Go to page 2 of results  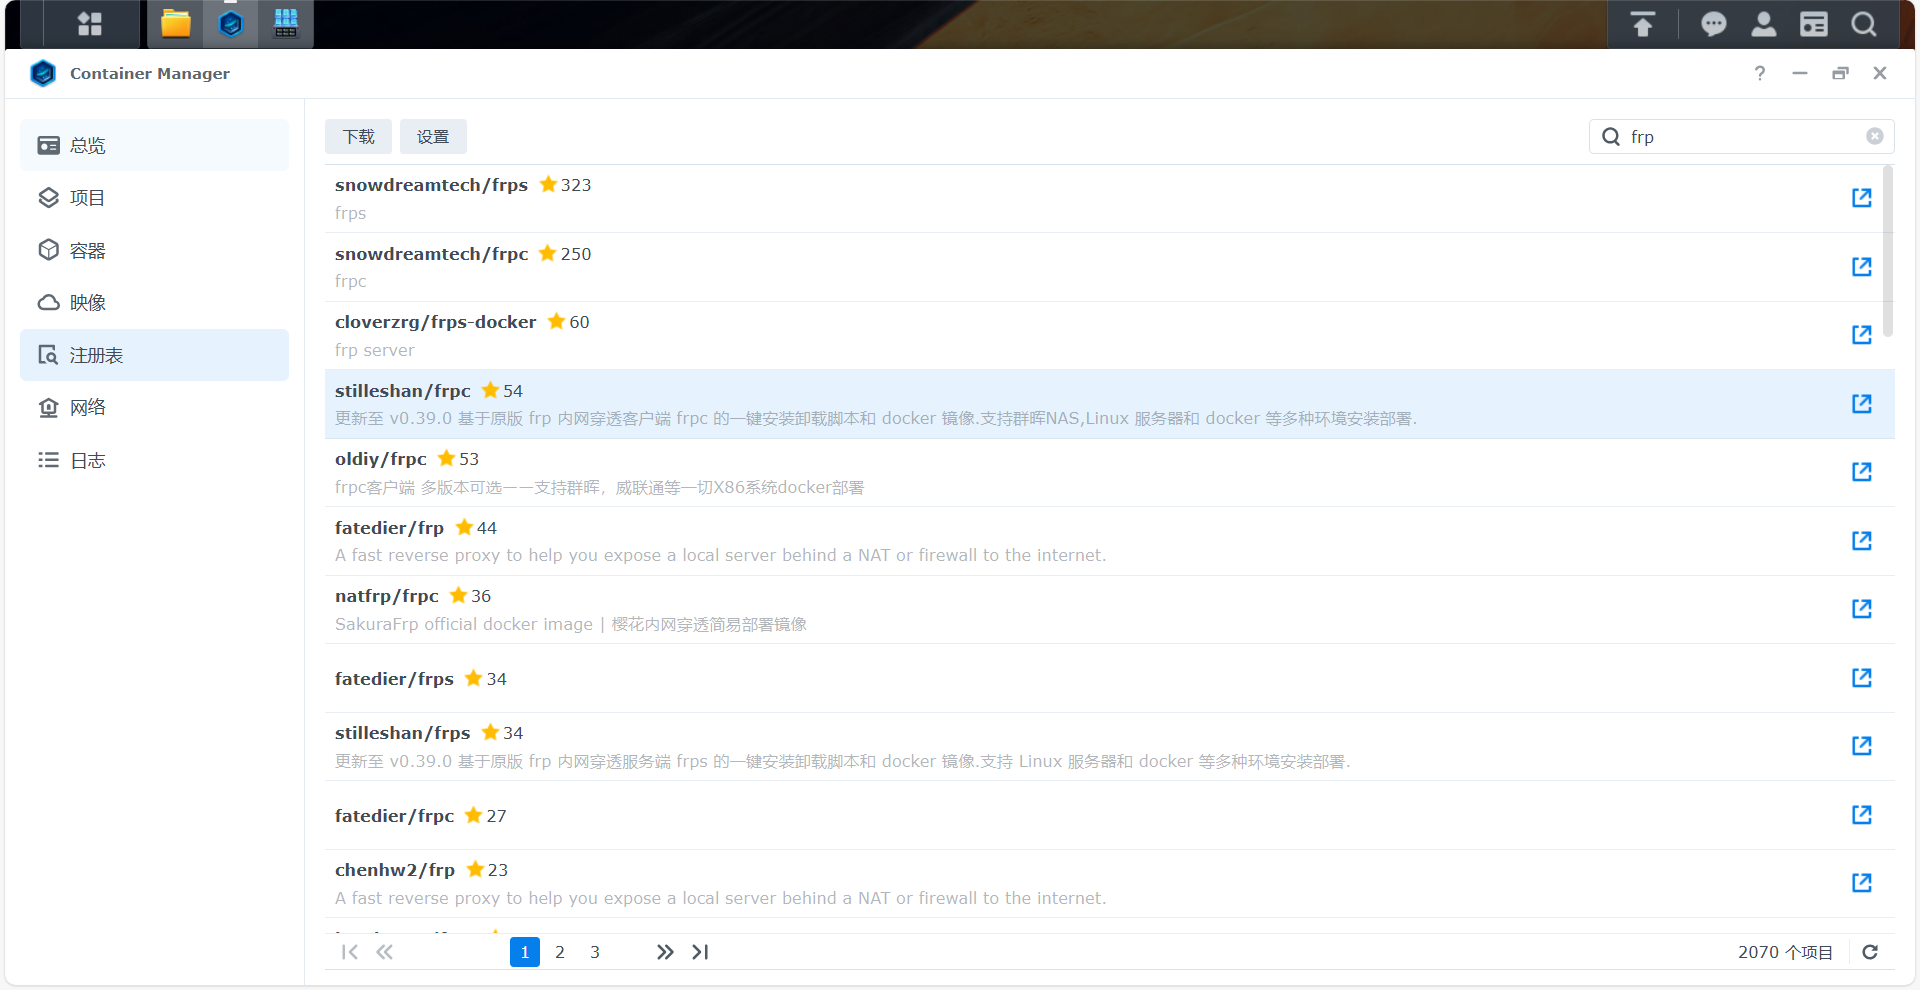pos(560,952)
